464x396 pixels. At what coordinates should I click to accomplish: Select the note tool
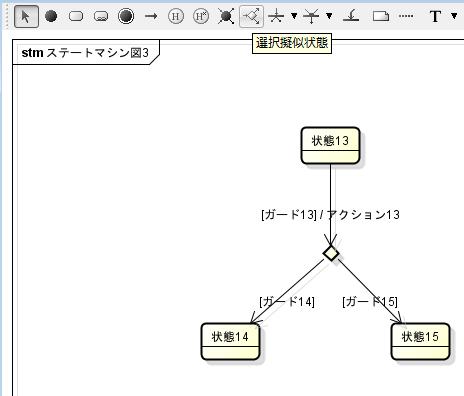381,16
